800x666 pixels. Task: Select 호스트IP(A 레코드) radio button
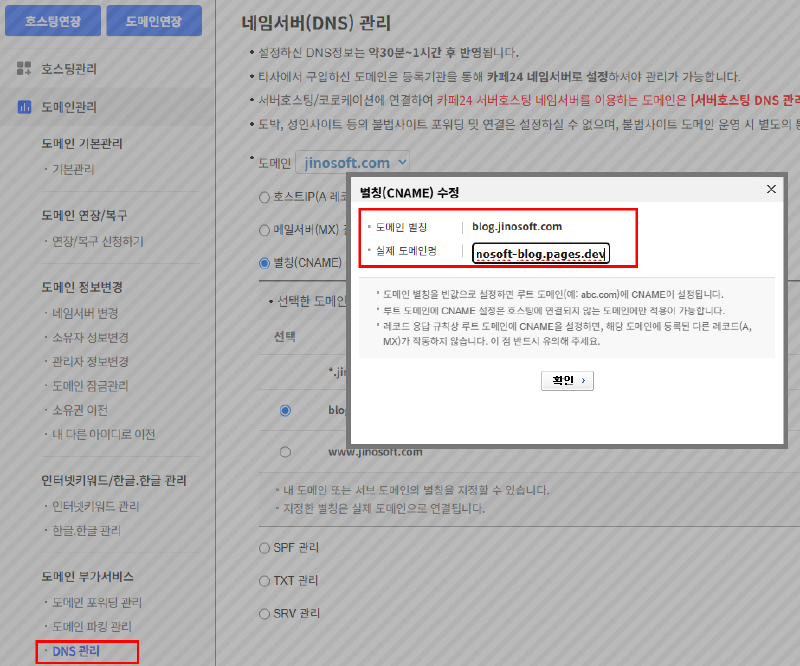[x=264, y=197]
